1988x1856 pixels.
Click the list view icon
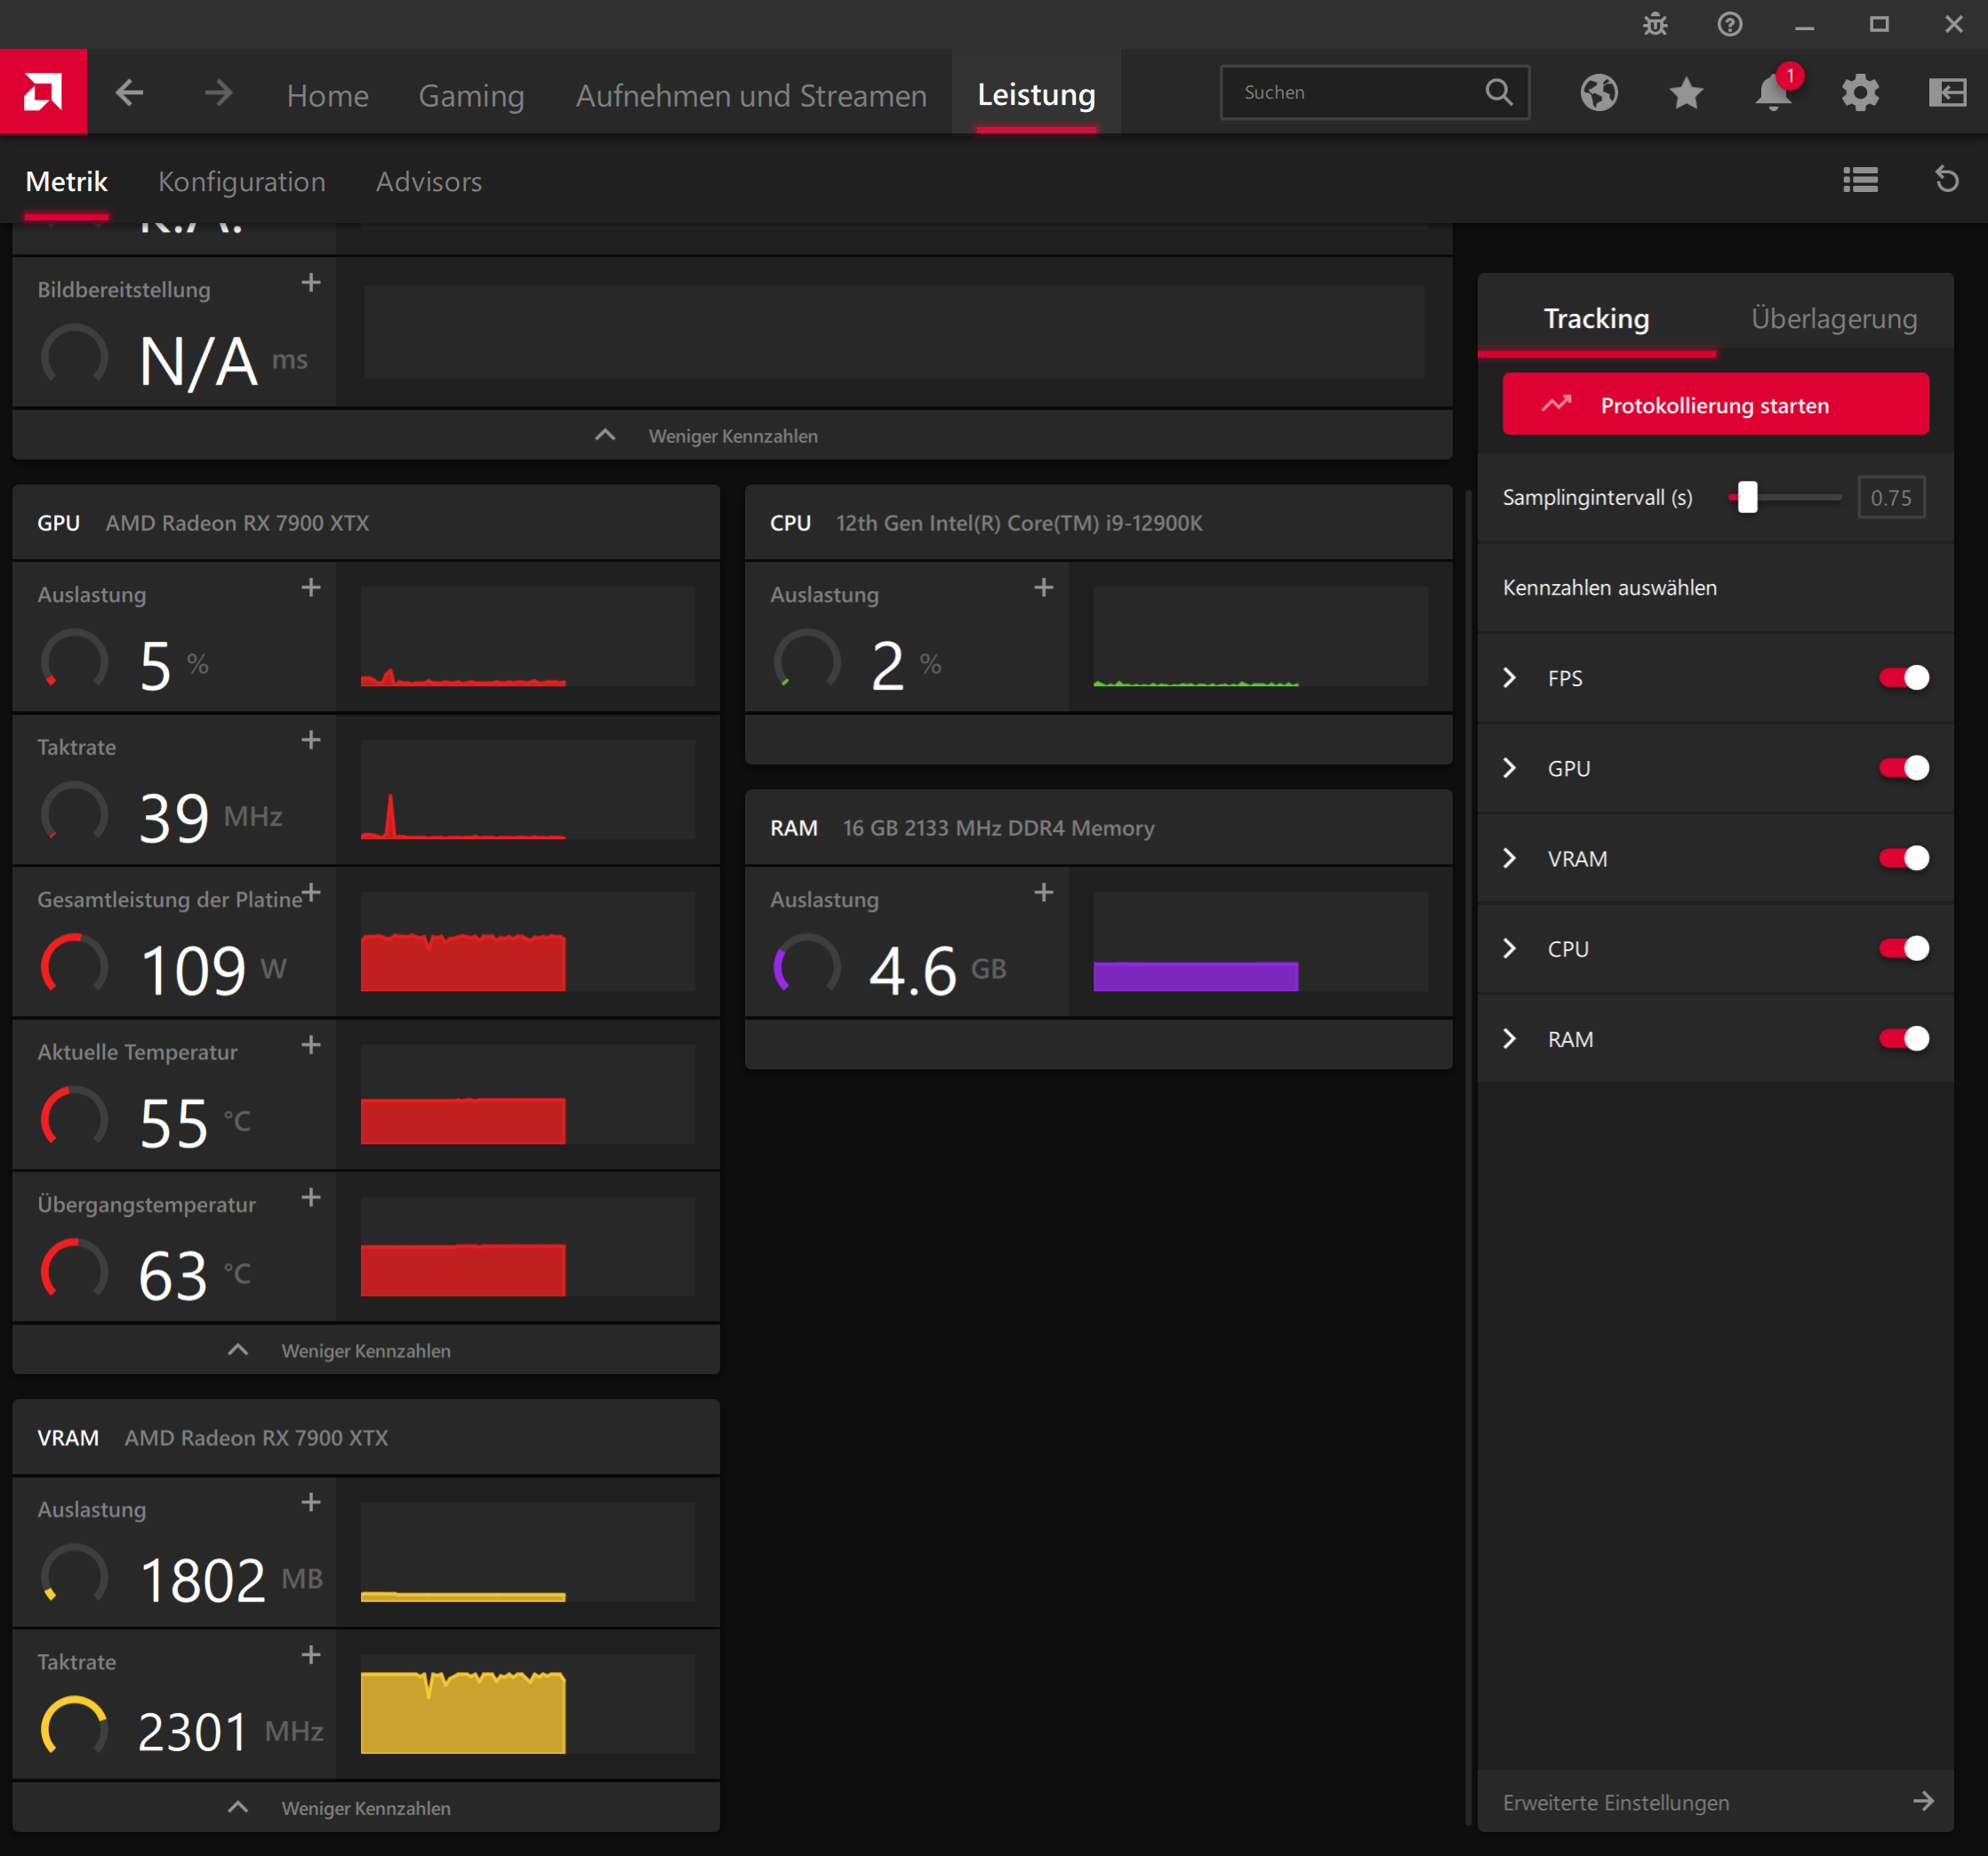(1860, 180)
